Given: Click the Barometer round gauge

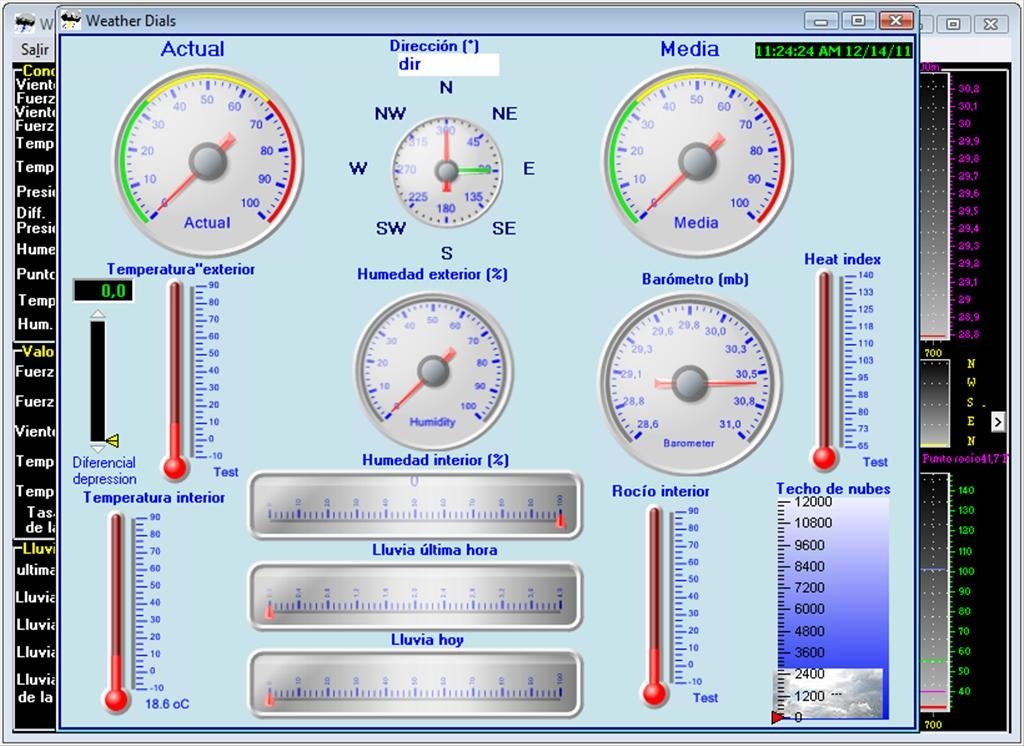Looking at the screenshot, I should click(690, 383).
